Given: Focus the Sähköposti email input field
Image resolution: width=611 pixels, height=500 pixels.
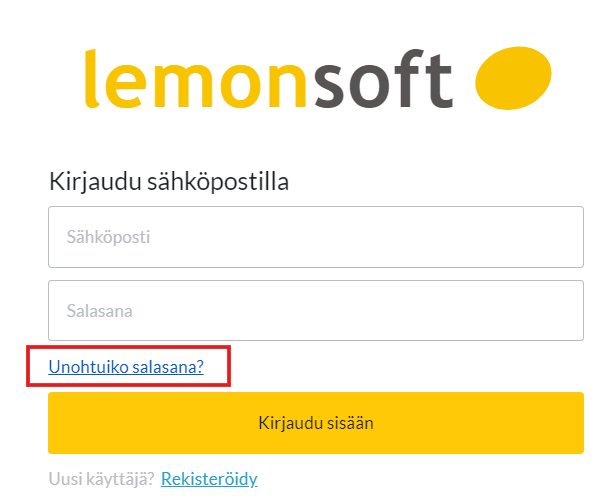Looking at the screenshot, I should click(315, 237).
